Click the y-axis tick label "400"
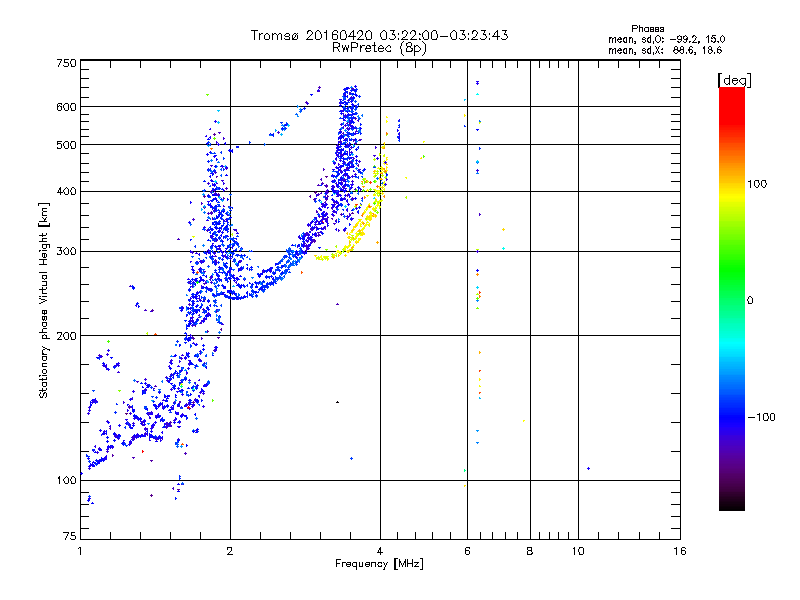This screenshot has height=600, width=800. click(x=66, y=192)
